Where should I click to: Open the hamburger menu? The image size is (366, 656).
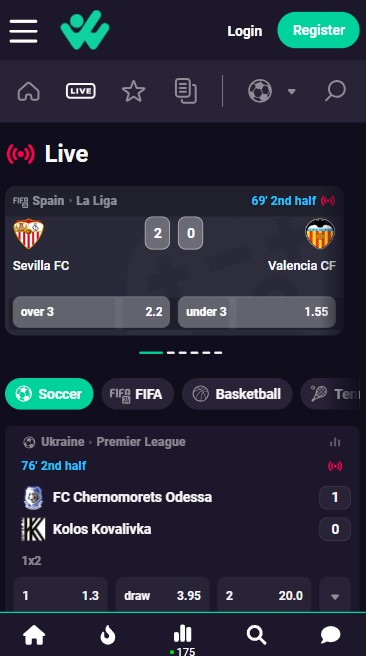point(23,31)
